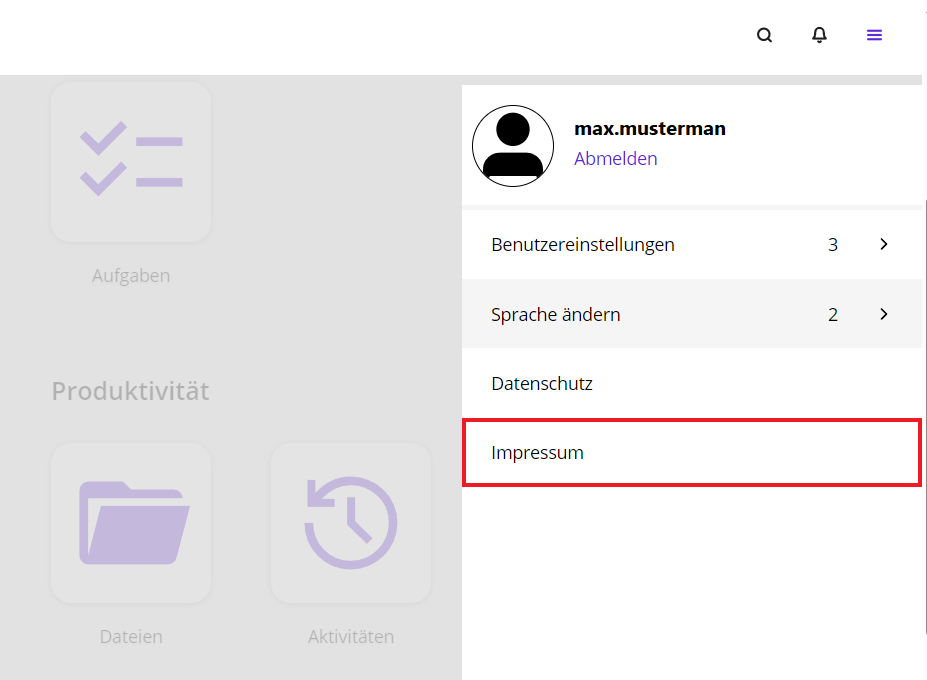Click the badge showing 3 beside Benutzereinstellungen
The height and width of the screenshot is (680, 927).
pyautogui.click(x=833, y=244)
